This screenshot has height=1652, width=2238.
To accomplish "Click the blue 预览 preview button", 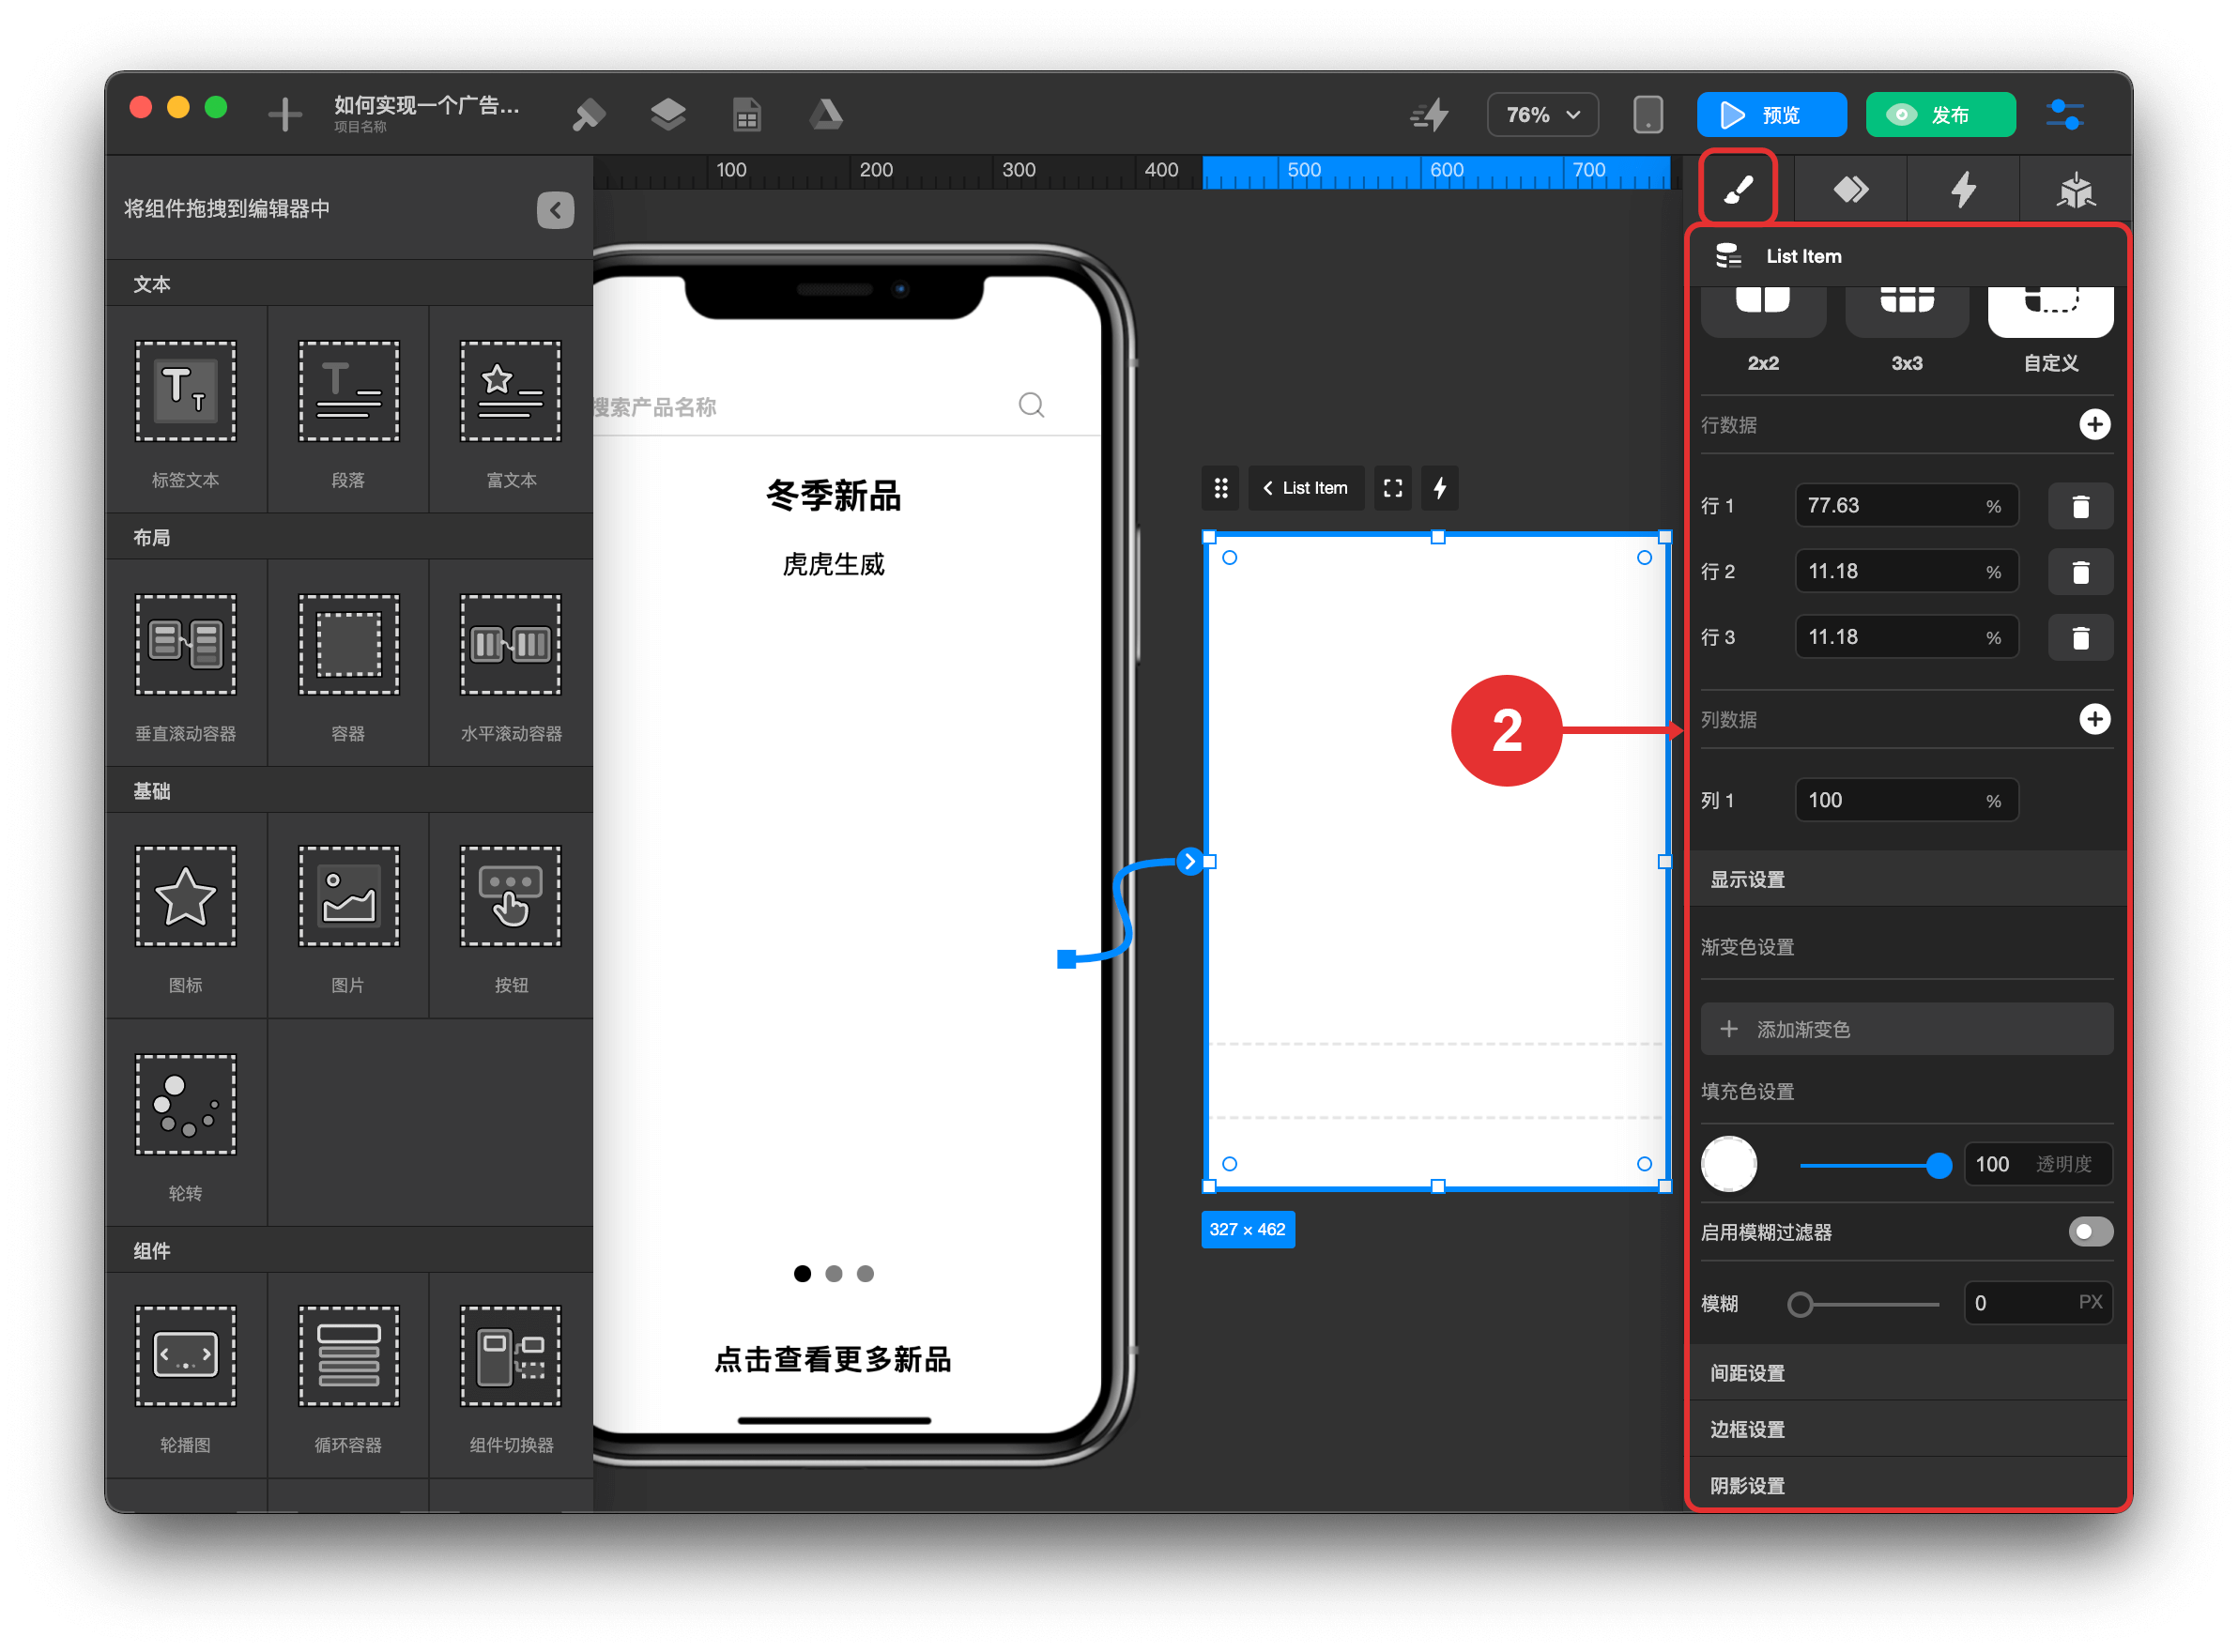I will (1771, 115).
